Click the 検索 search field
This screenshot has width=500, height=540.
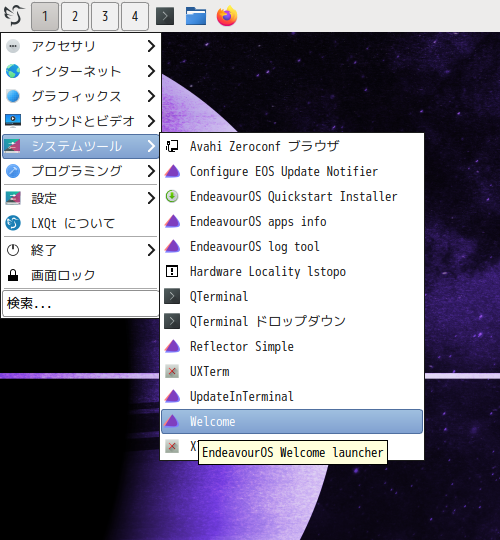[x=81, y=303]
